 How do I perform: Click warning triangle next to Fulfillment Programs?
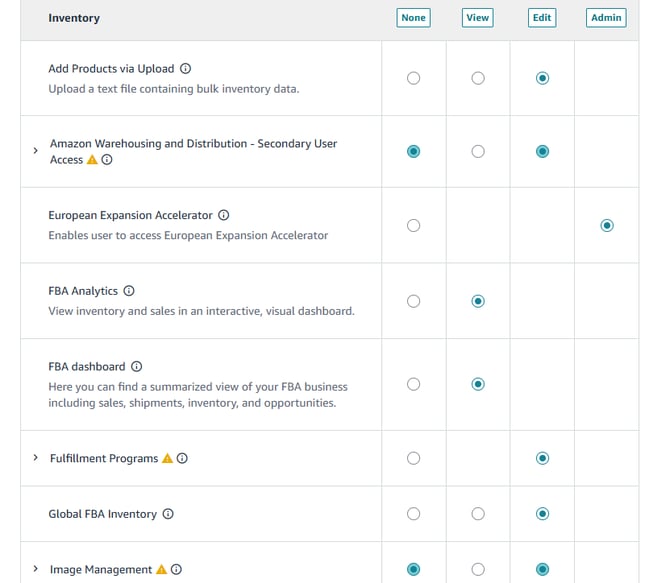coord(167,459)
